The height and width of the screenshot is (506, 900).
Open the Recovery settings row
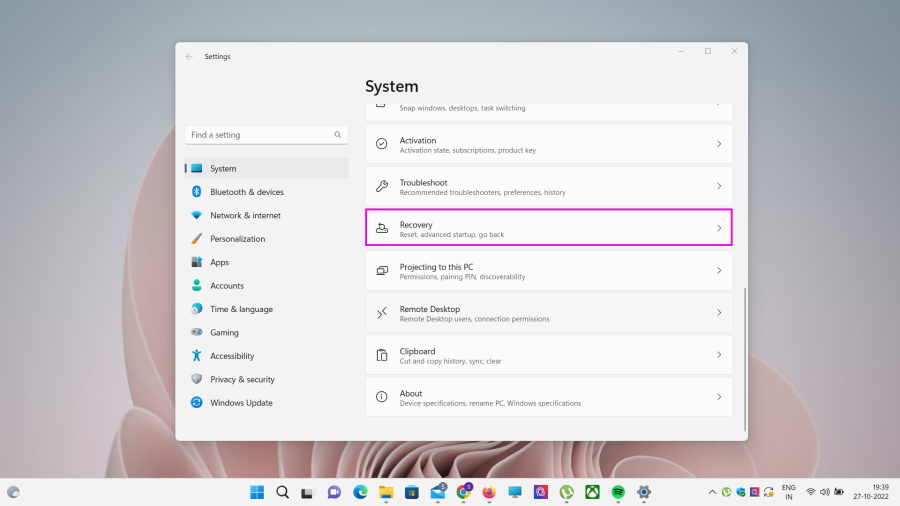pyautogui.click(x=548, y=228)
